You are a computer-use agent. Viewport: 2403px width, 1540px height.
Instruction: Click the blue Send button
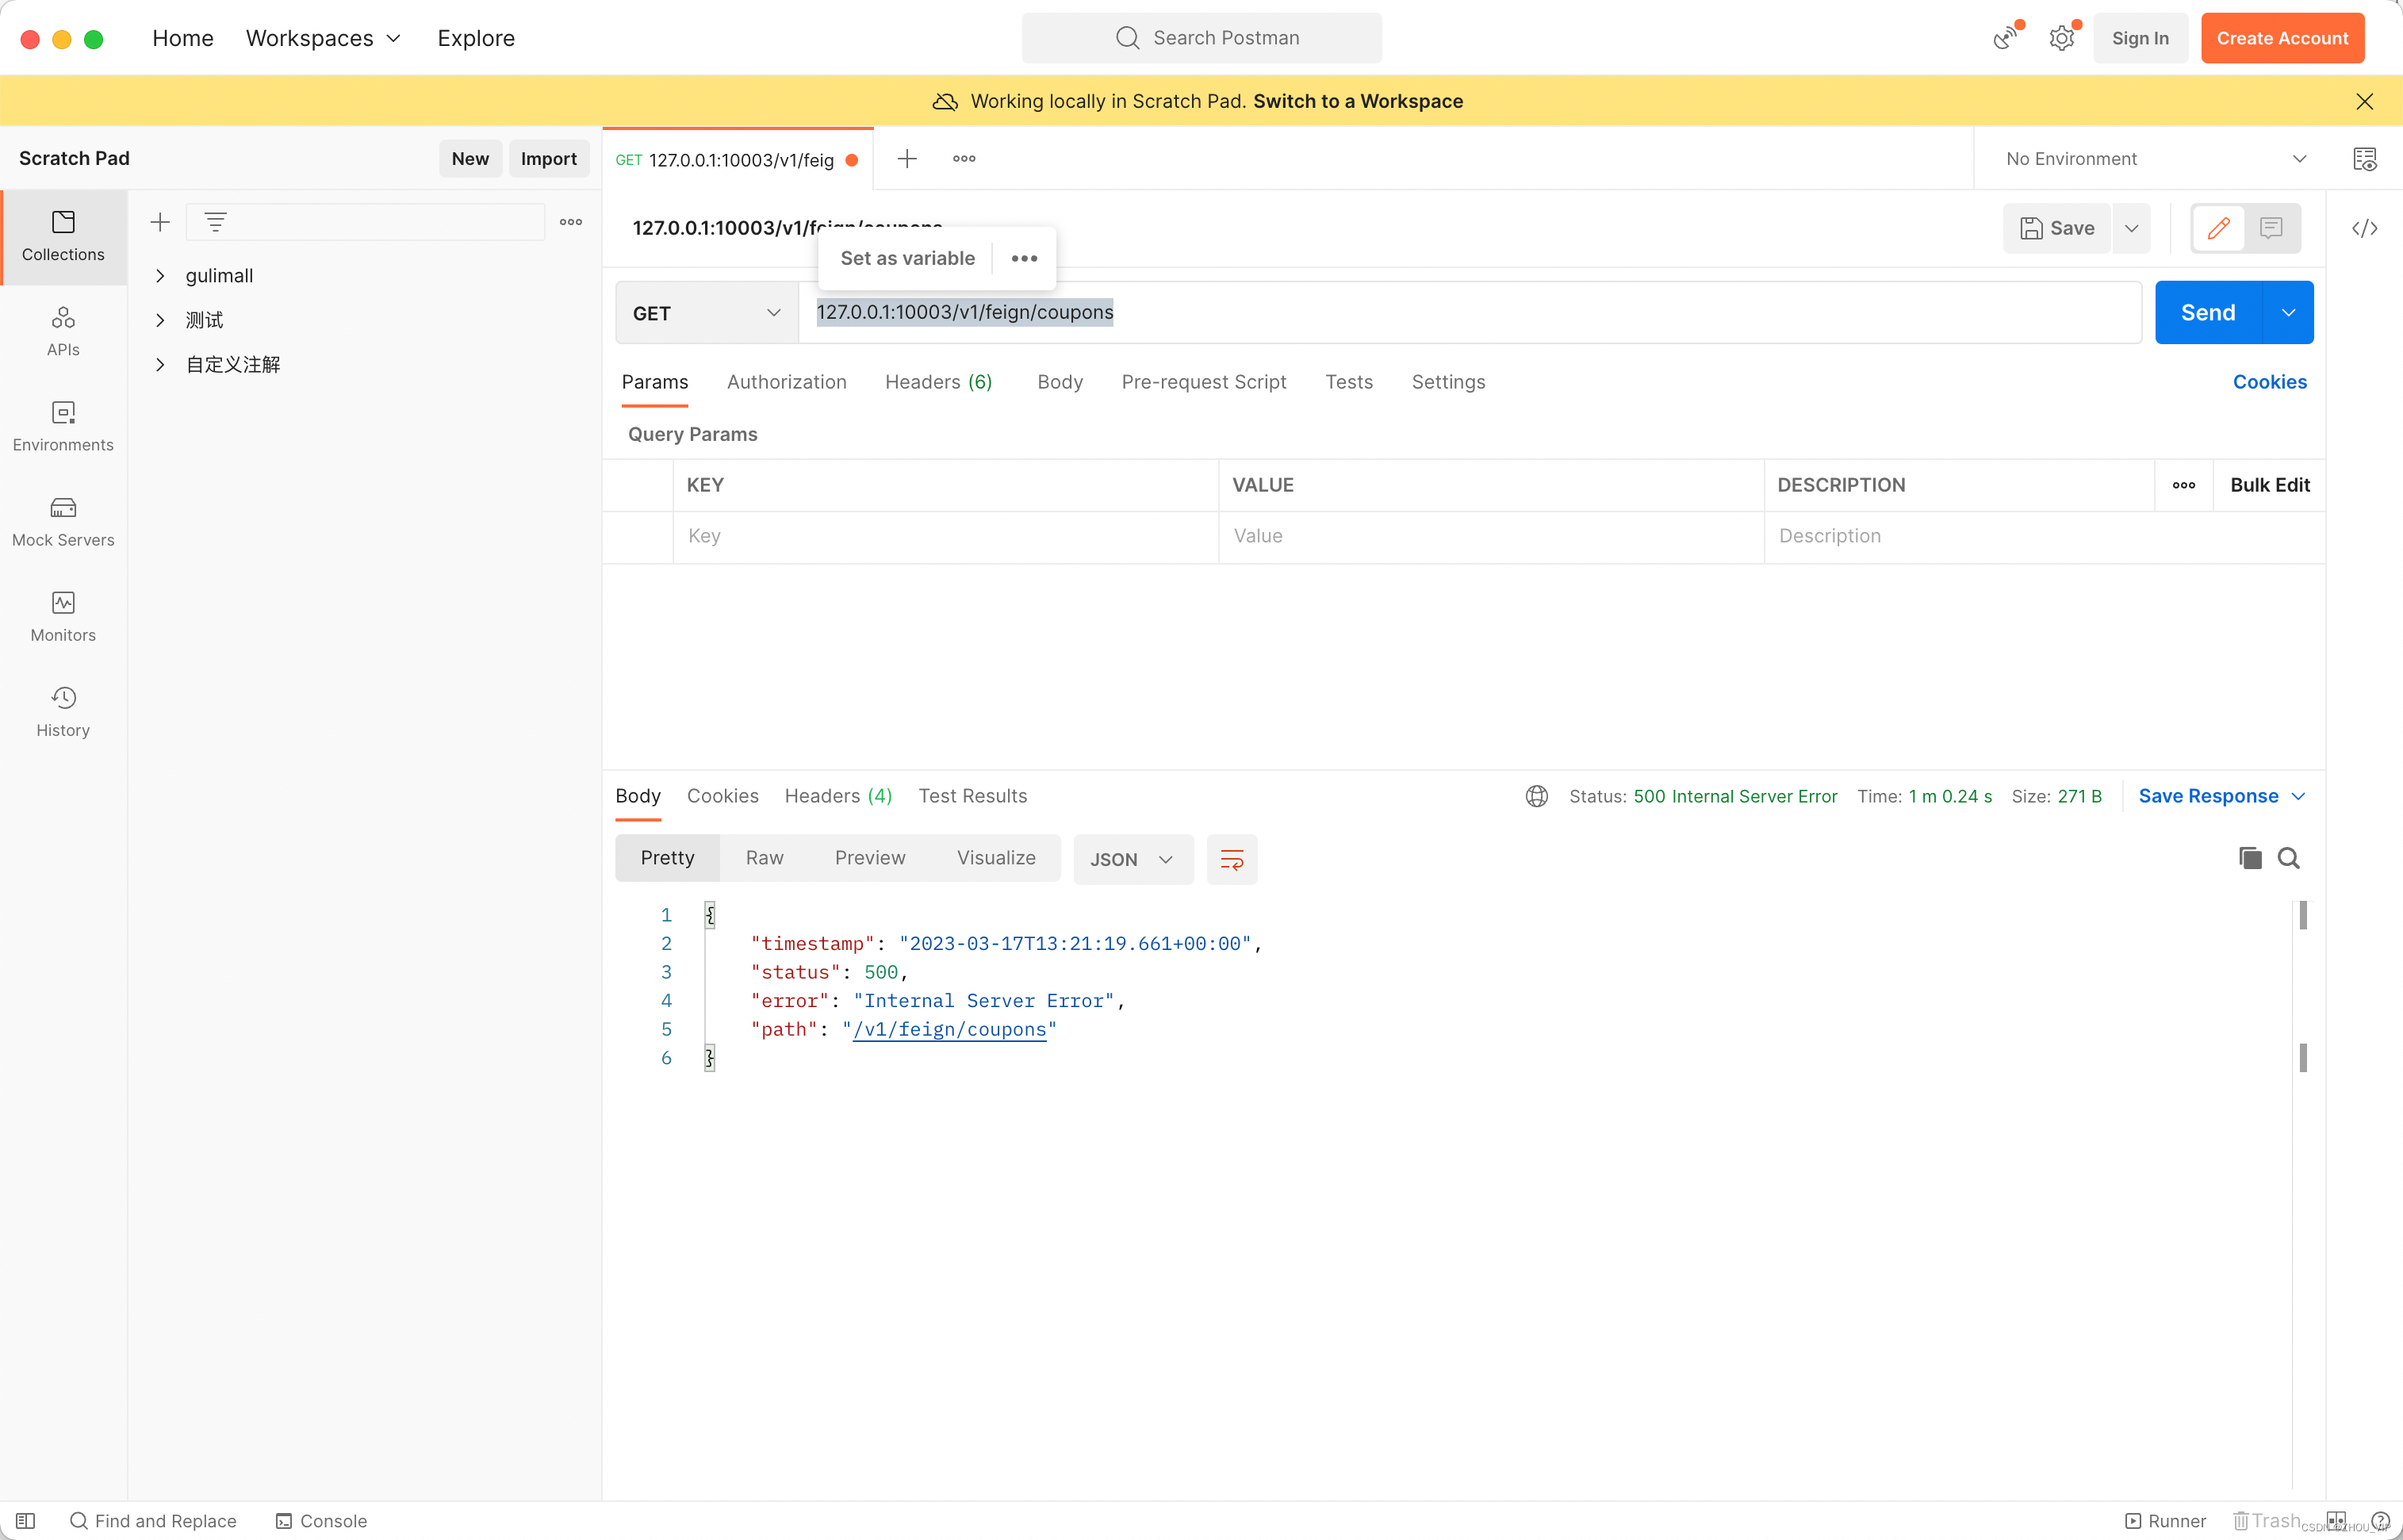coord(2208,313)
